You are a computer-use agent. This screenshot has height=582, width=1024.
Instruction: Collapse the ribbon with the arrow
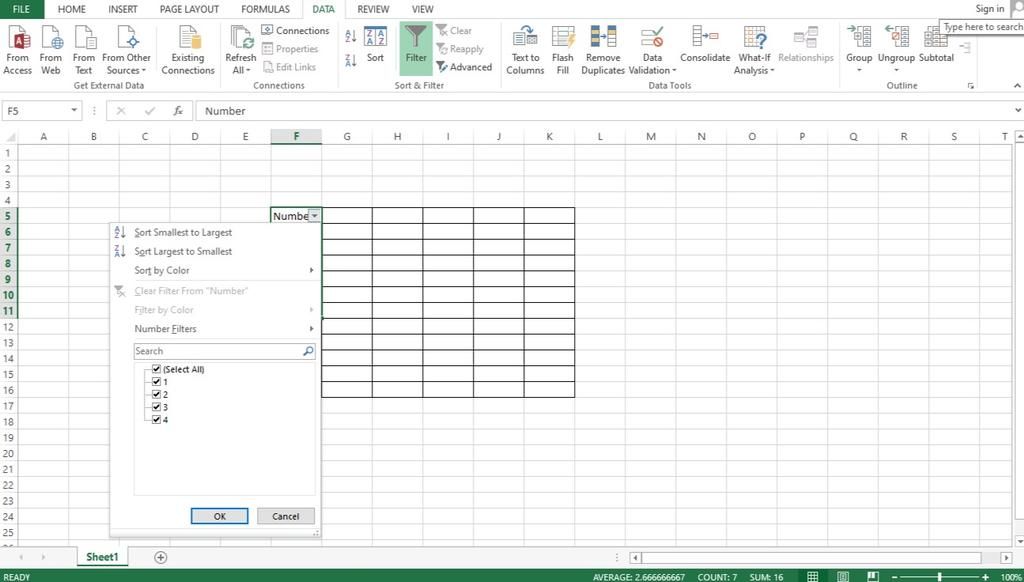point(1017,86)
